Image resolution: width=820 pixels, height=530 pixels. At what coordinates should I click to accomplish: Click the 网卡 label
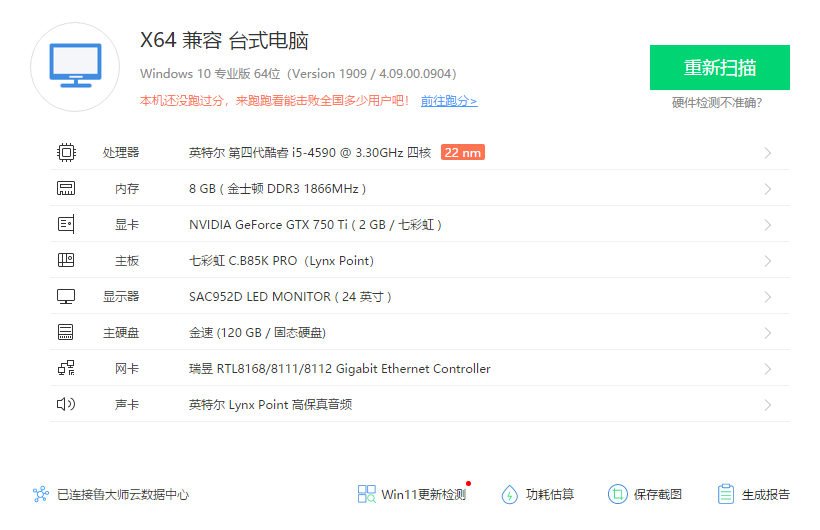(127, 369)
